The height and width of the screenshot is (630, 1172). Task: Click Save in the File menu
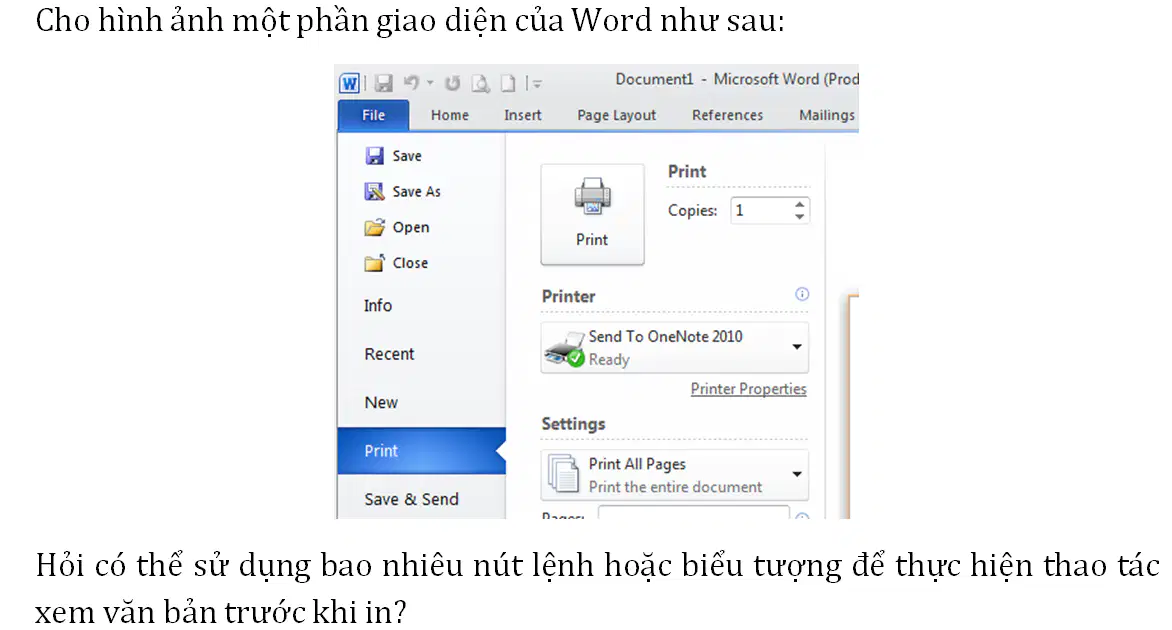[x=393, y=155]
